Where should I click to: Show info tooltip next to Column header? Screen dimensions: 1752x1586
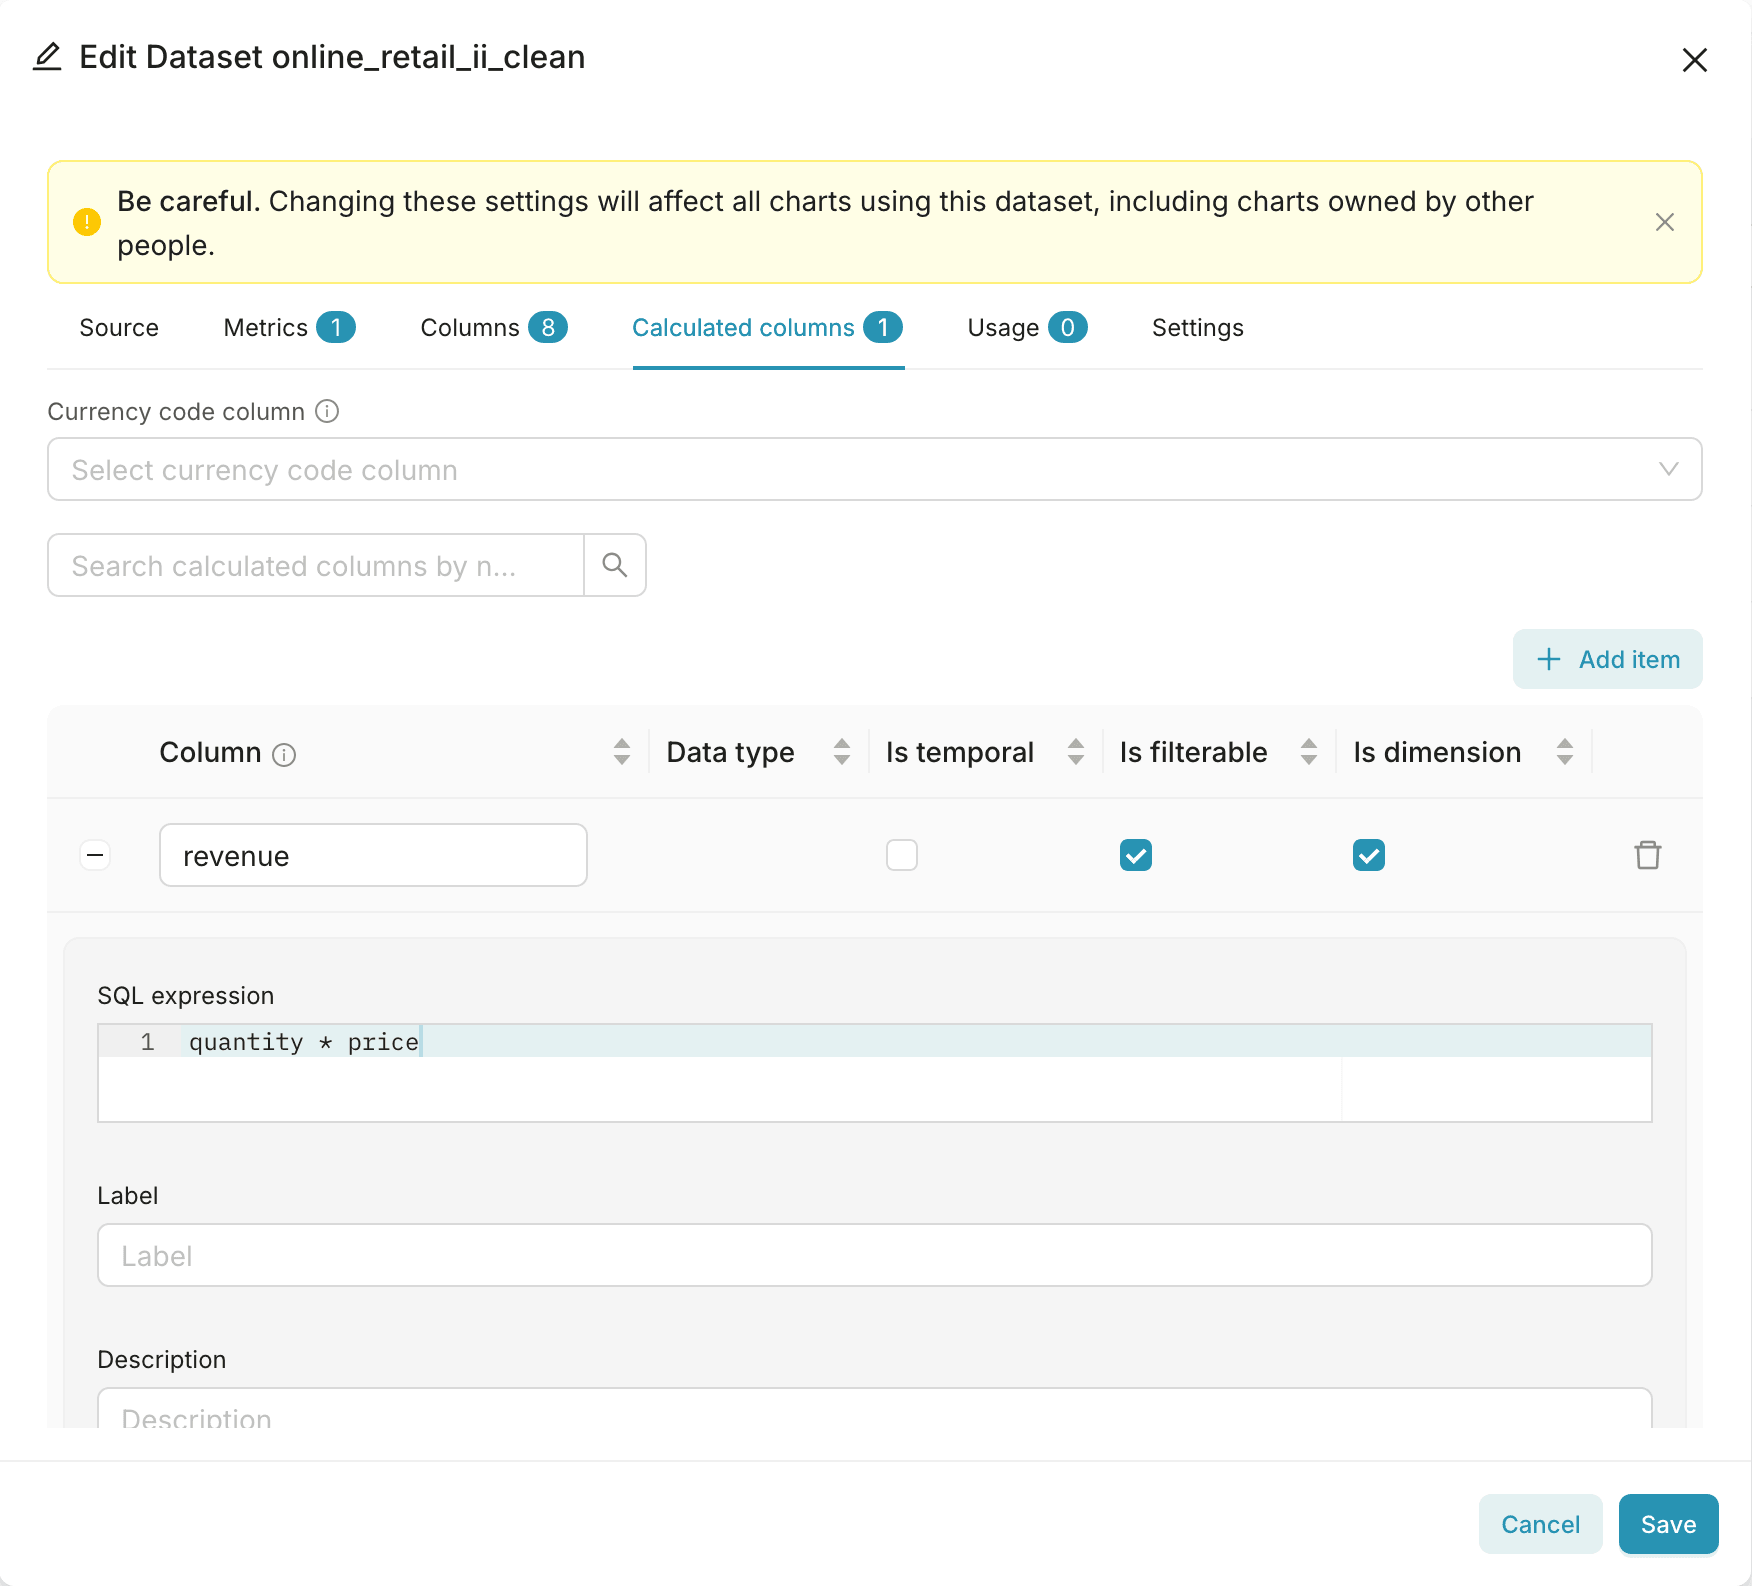tap(284, 754)
